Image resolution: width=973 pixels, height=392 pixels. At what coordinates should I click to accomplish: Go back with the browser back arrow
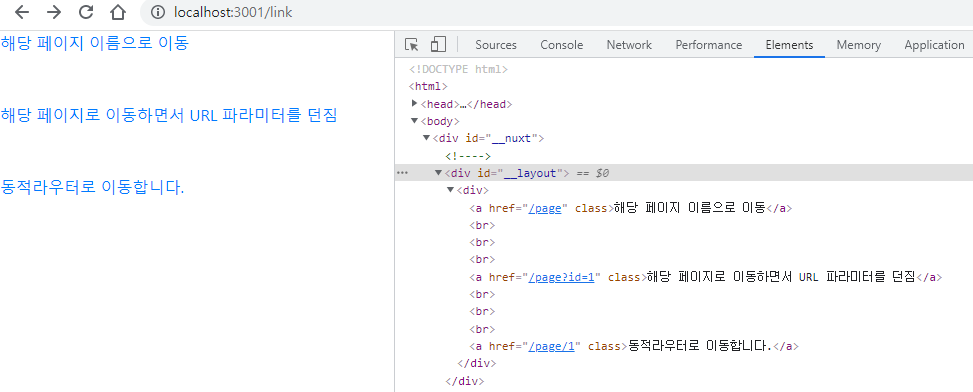point(22,12)
